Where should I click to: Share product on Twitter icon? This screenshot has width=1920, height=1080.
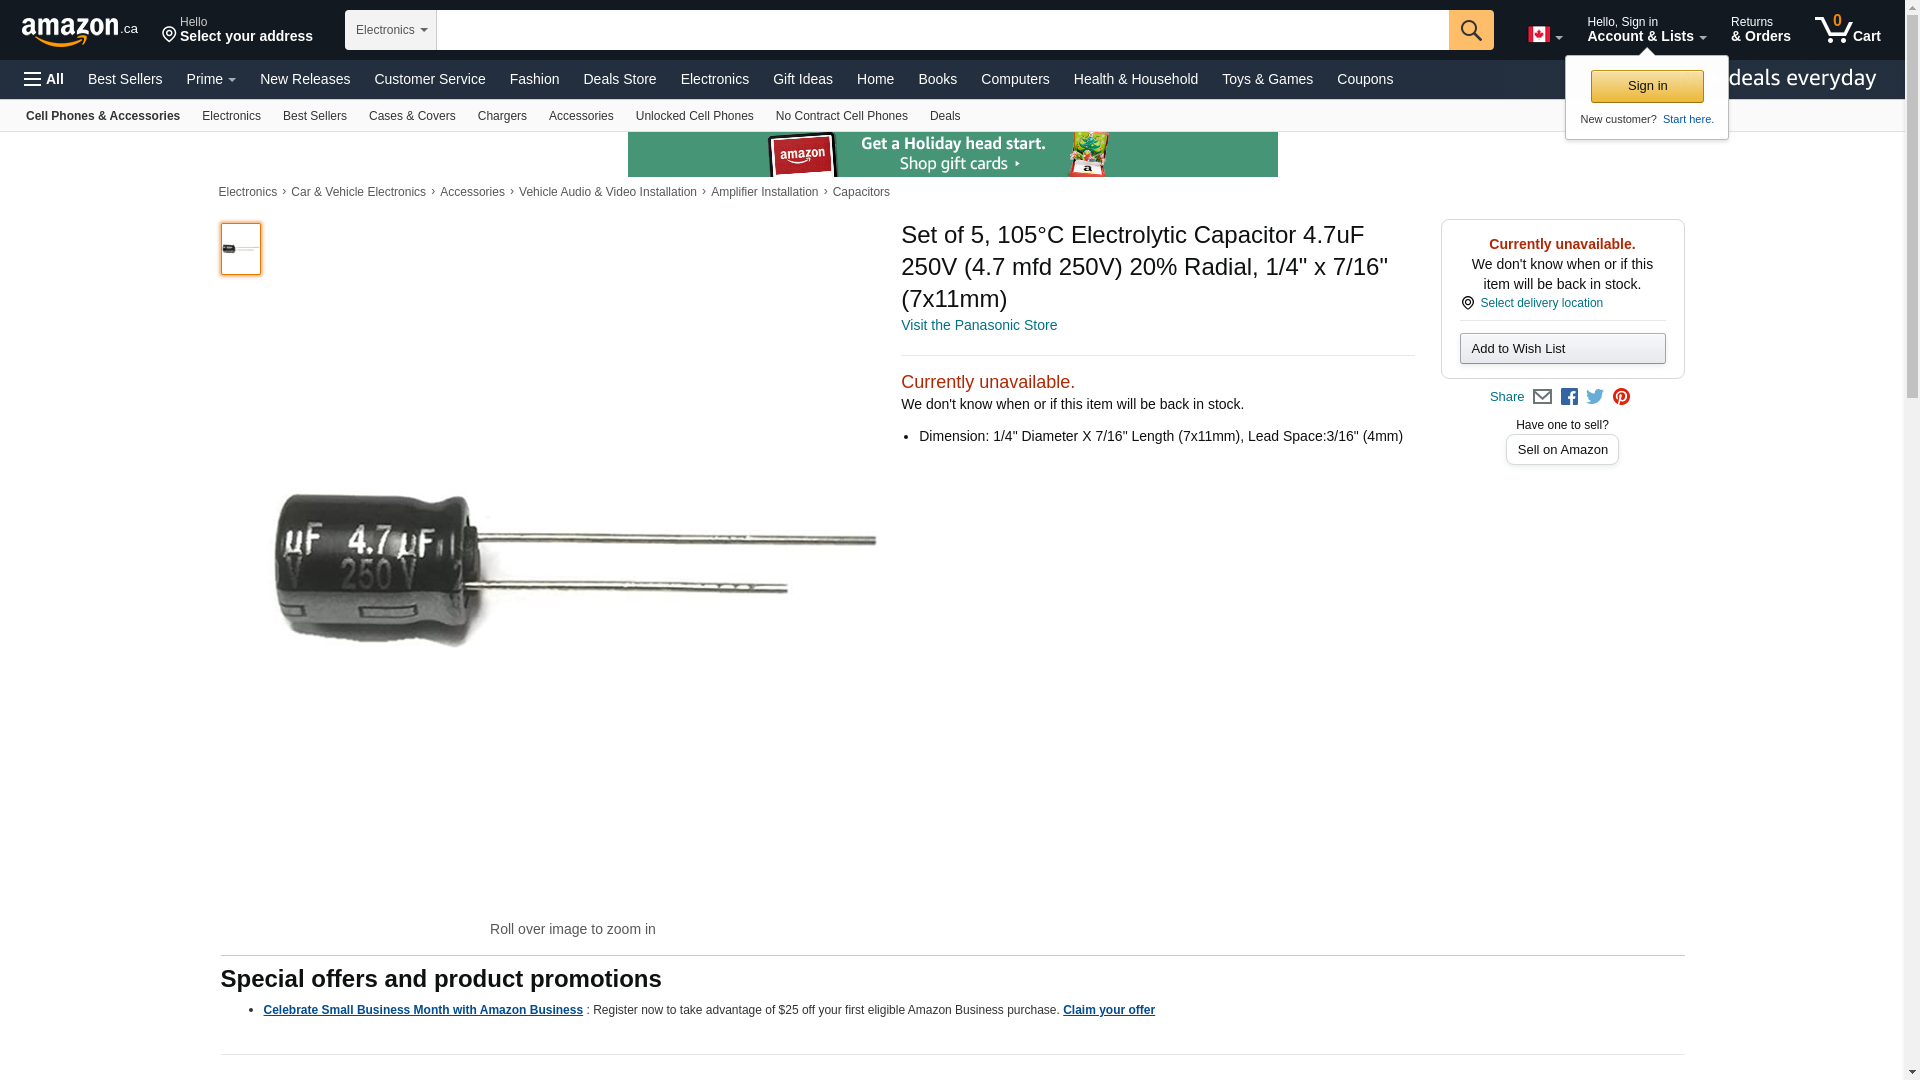pos(1595,397)
